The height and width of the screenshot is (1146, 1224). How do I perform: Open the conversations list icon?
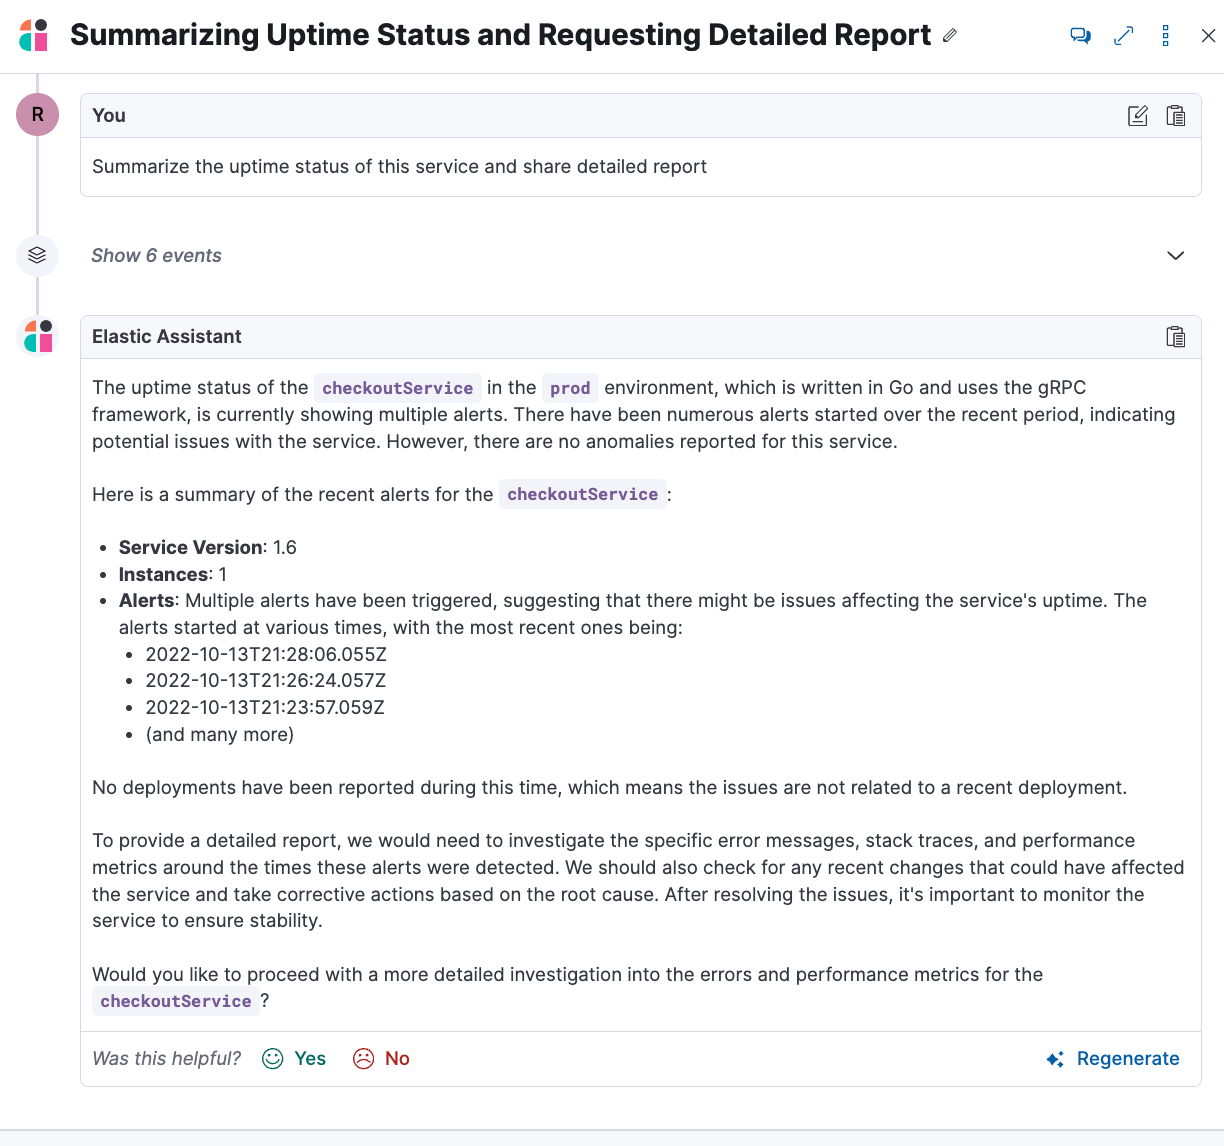click(1080, 36)
